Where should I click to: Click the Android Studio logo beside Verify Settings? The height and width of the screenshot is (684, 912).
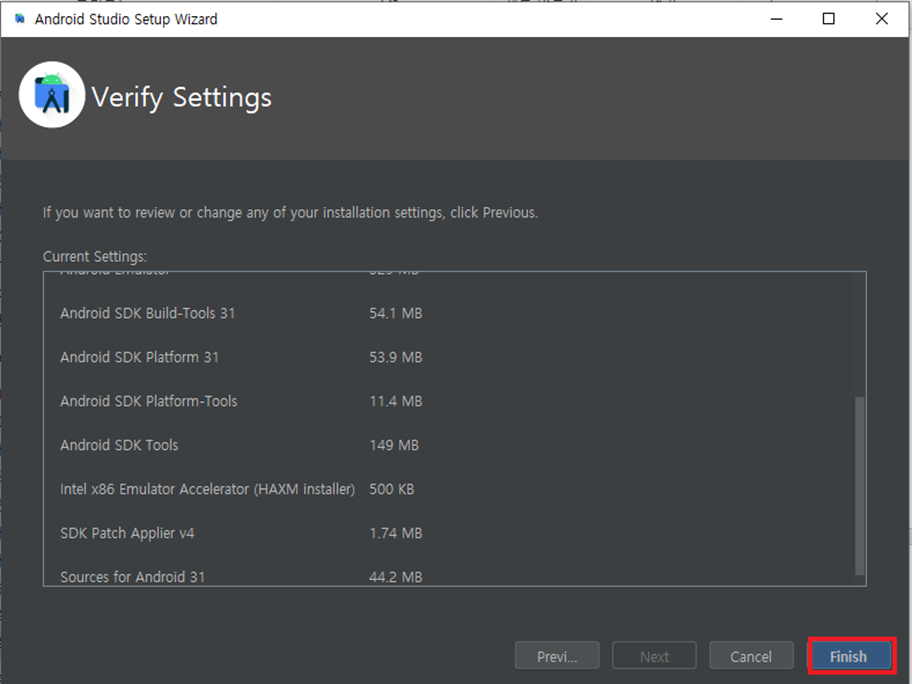[x=52, y=95]
